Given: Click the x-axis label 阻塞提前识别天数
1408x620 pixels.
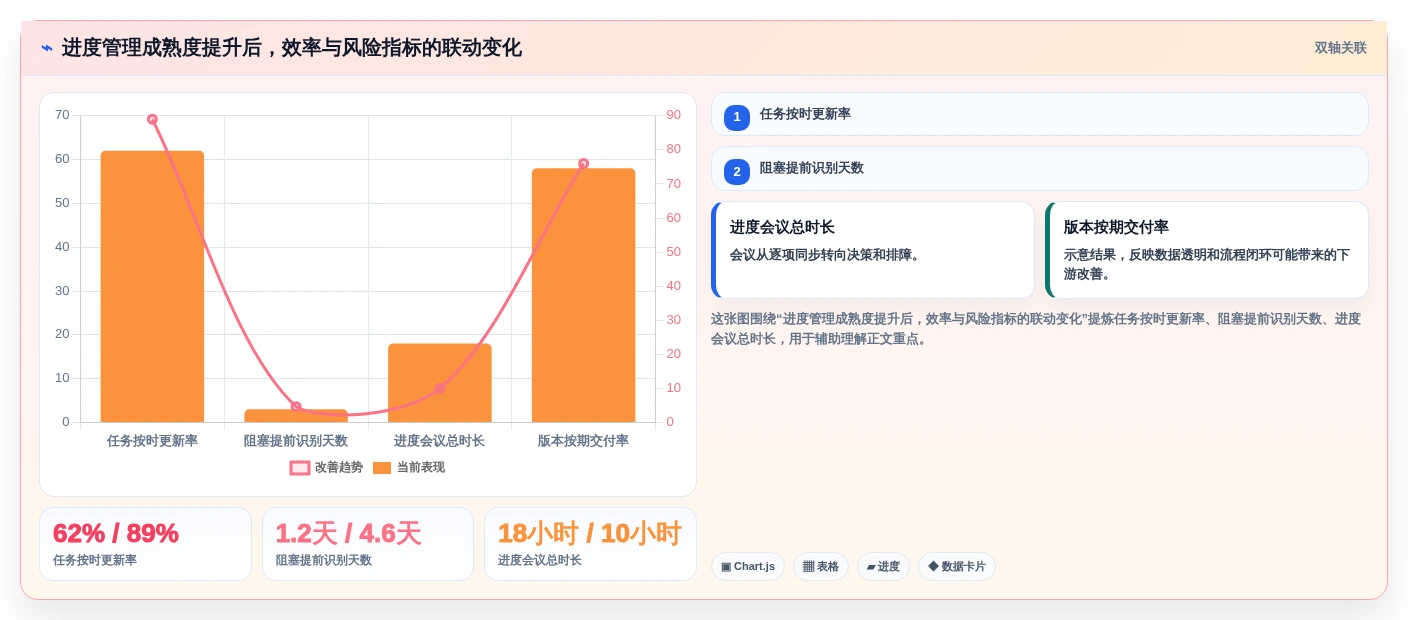Looking at the screenshot, I should click(296, 441).
